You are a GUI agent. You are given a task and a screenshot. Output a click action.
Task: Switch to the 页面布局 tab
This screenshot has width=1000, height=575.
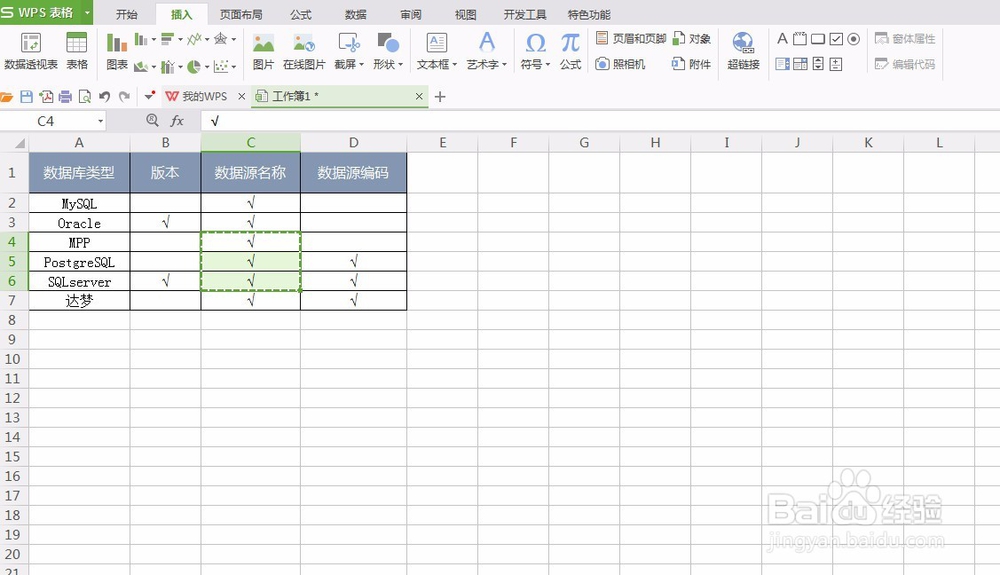(x=240, y=14)
